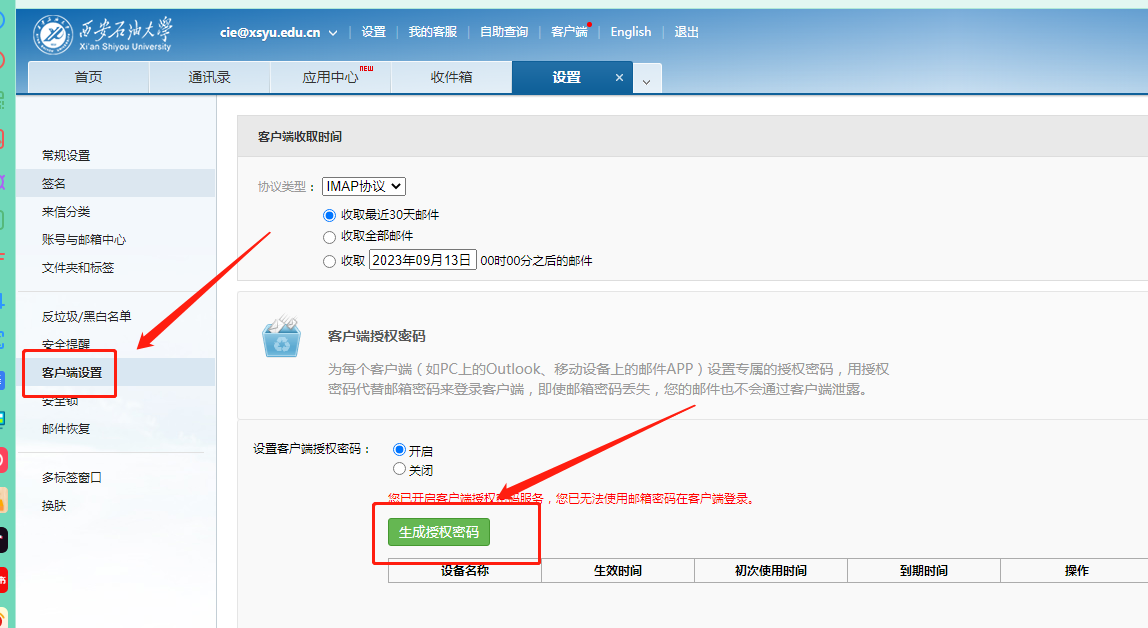Select 关闭 for client authorization password

coord(399,468)
